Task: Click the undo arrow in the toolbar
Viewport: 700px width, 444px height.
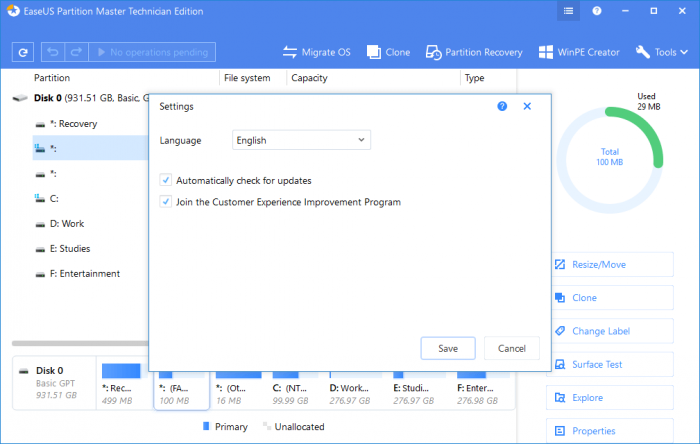Action: click(x=53, y=52)
